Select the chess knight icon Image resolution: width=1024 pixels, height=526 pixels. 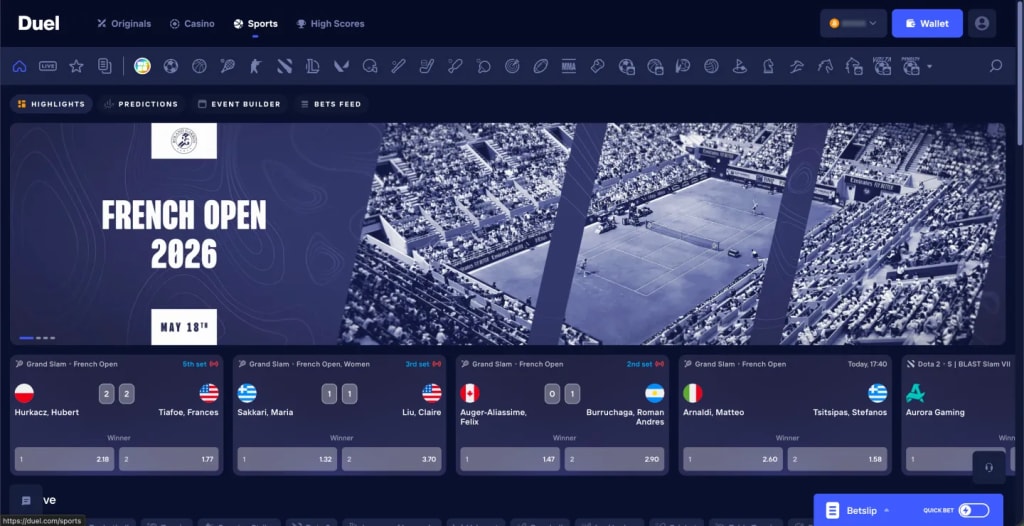click(768, 66)
